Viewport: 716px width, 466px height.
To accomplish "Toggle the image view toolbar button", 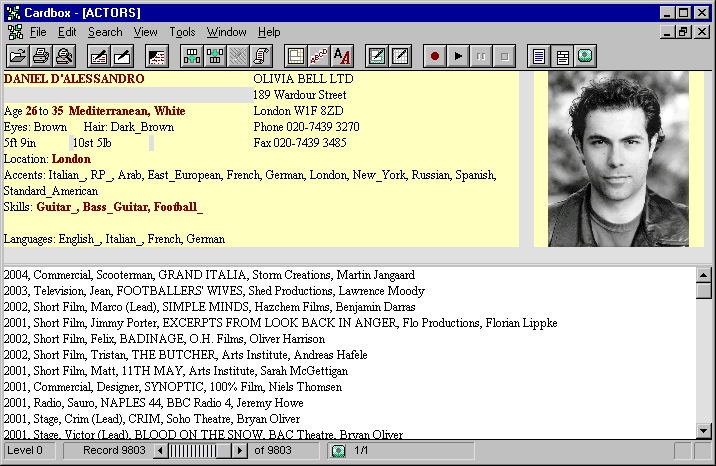I will (584, 56).
